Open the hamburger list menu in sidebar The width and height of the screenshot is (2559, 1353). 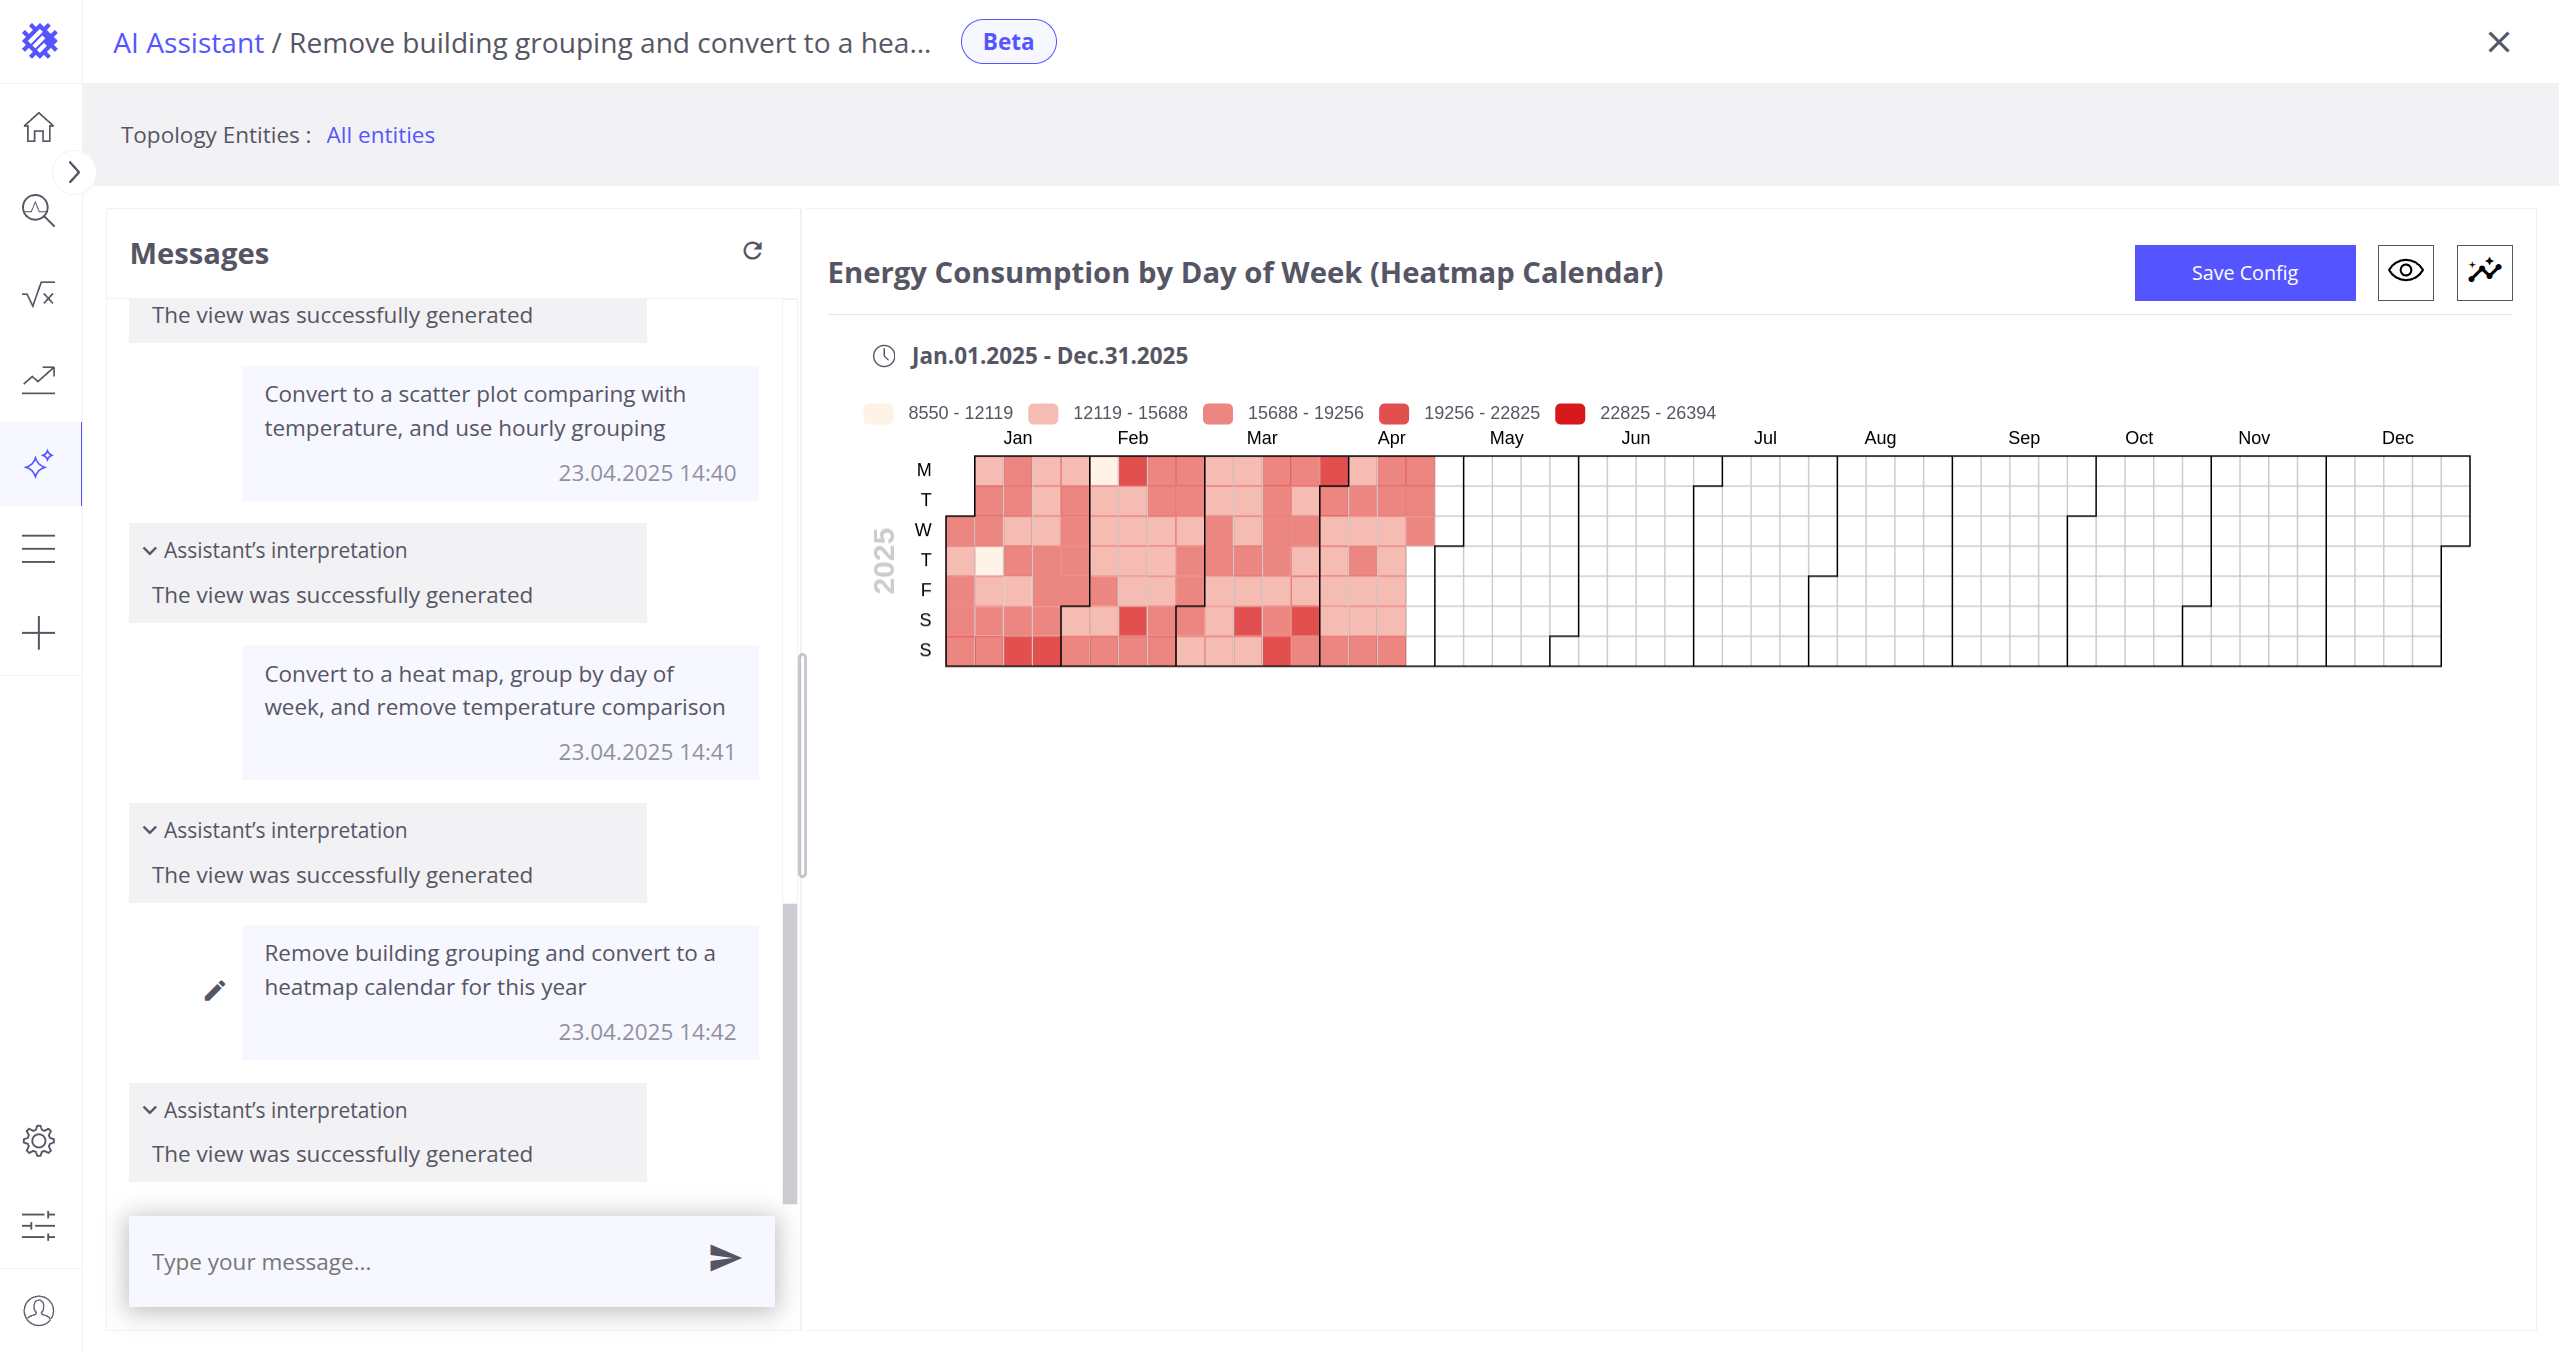click(x=39, y=549)
